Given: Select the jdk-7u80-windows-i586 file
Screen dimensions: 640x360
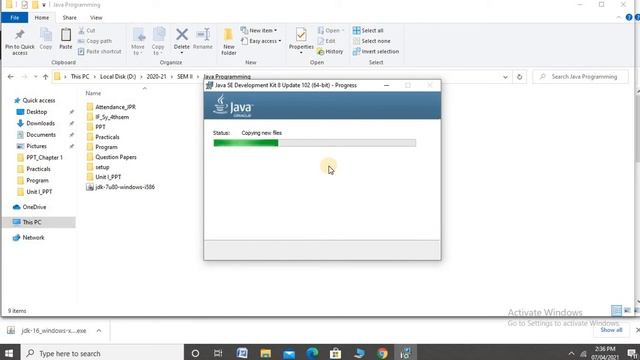Looking at the screenshot, I should 120,187.
